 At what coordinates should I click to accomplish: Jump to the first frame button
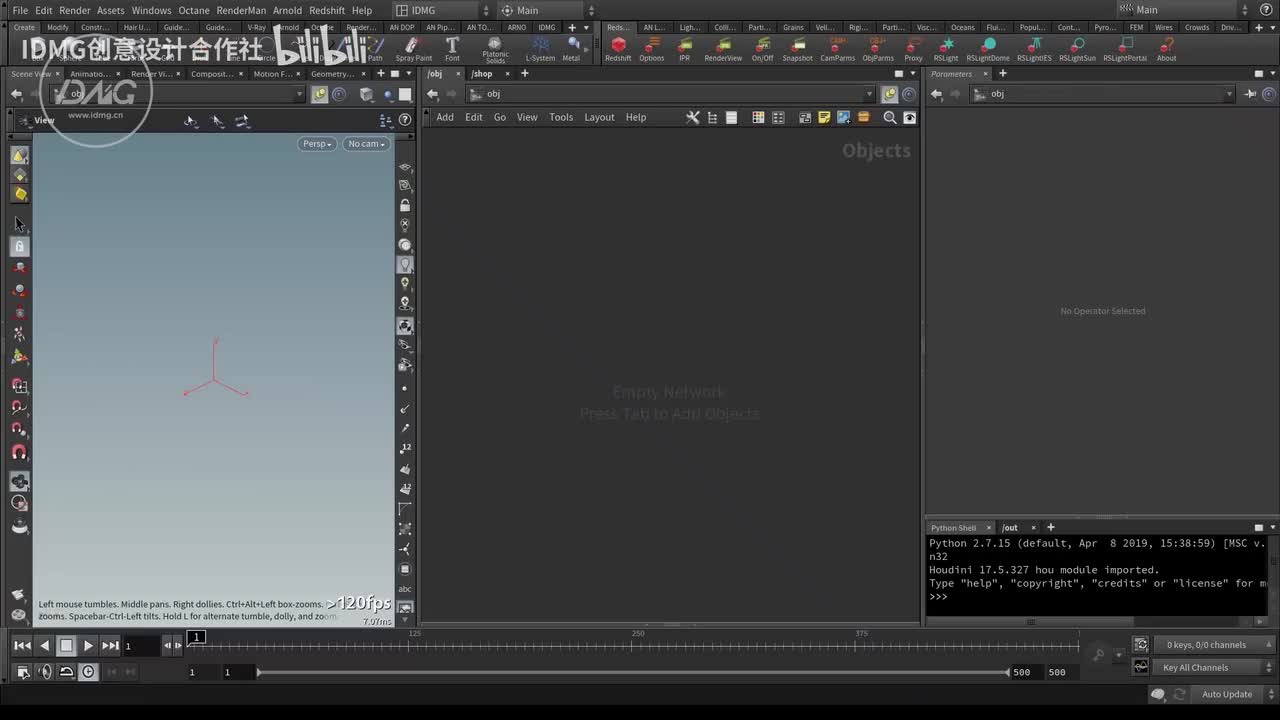(22, 646)
